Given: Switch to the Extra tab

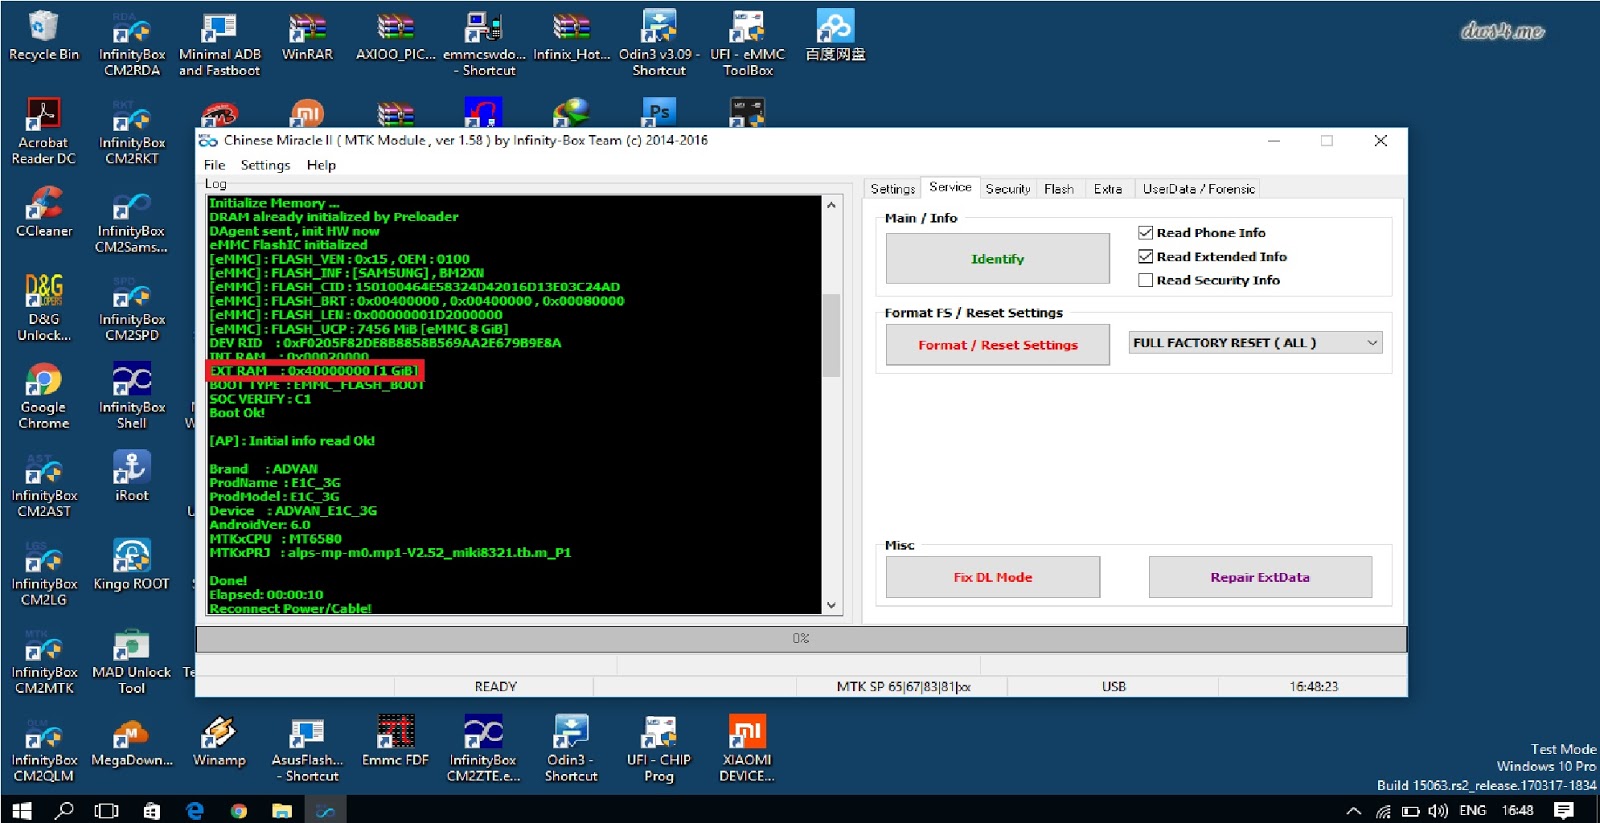Looking at the screenshot, I should point(1107,189).
